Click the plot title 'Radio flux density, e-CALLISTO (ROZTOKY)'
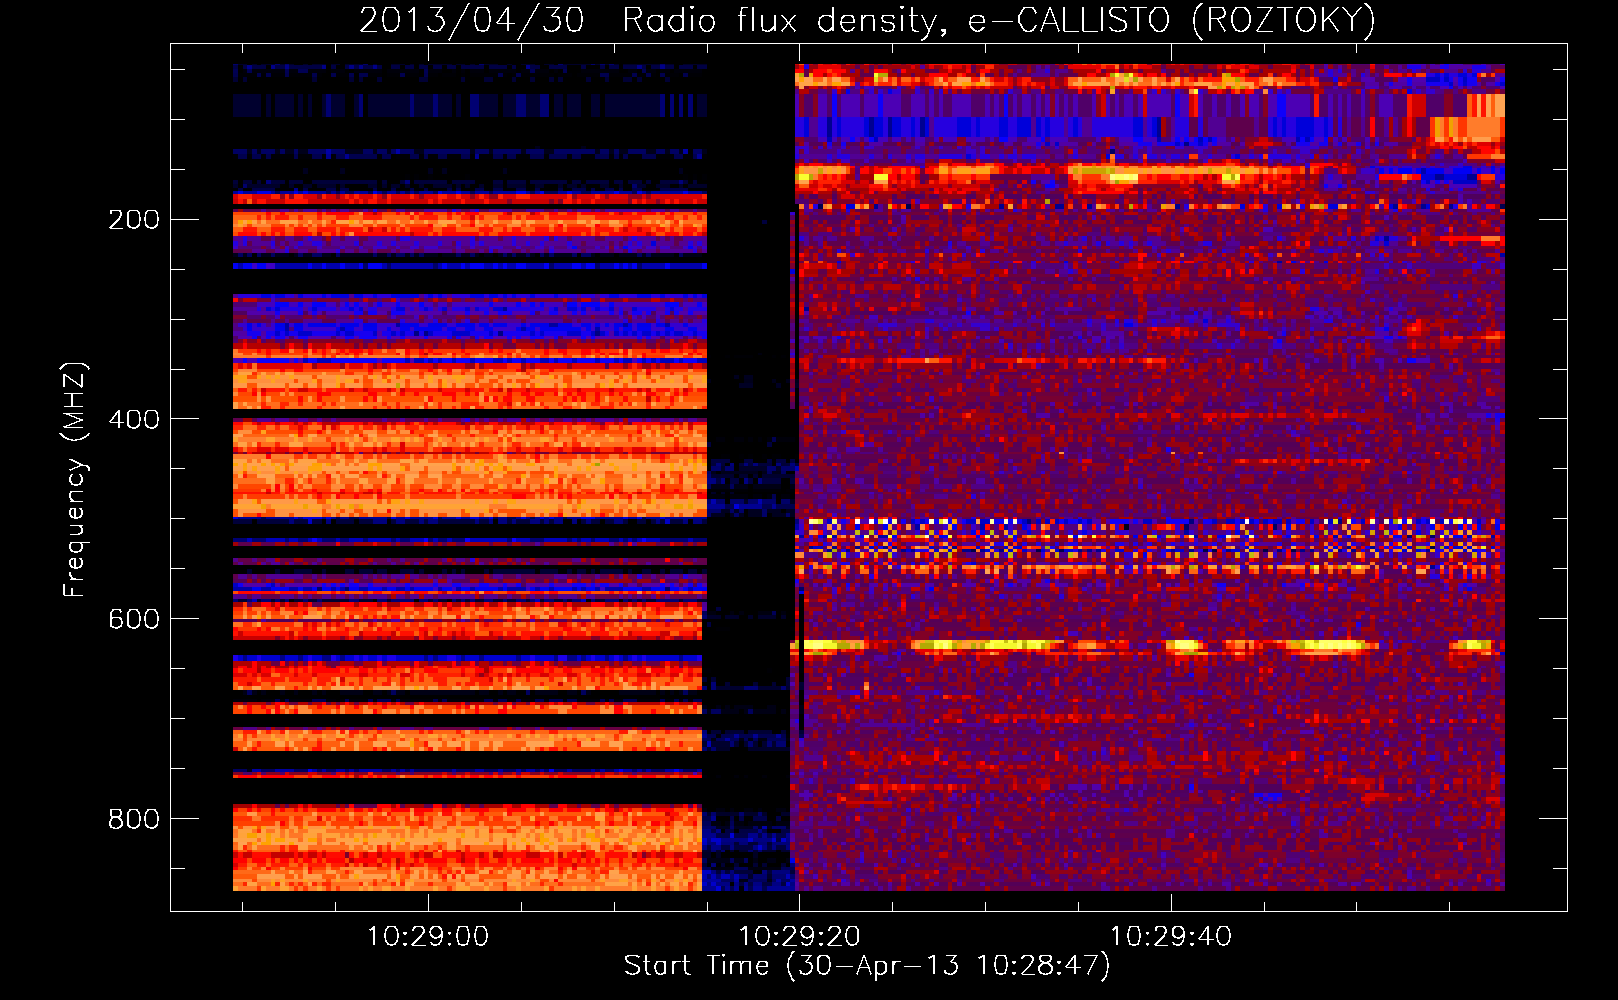Screen dimensions: 1618x1000 pos(999,20)
